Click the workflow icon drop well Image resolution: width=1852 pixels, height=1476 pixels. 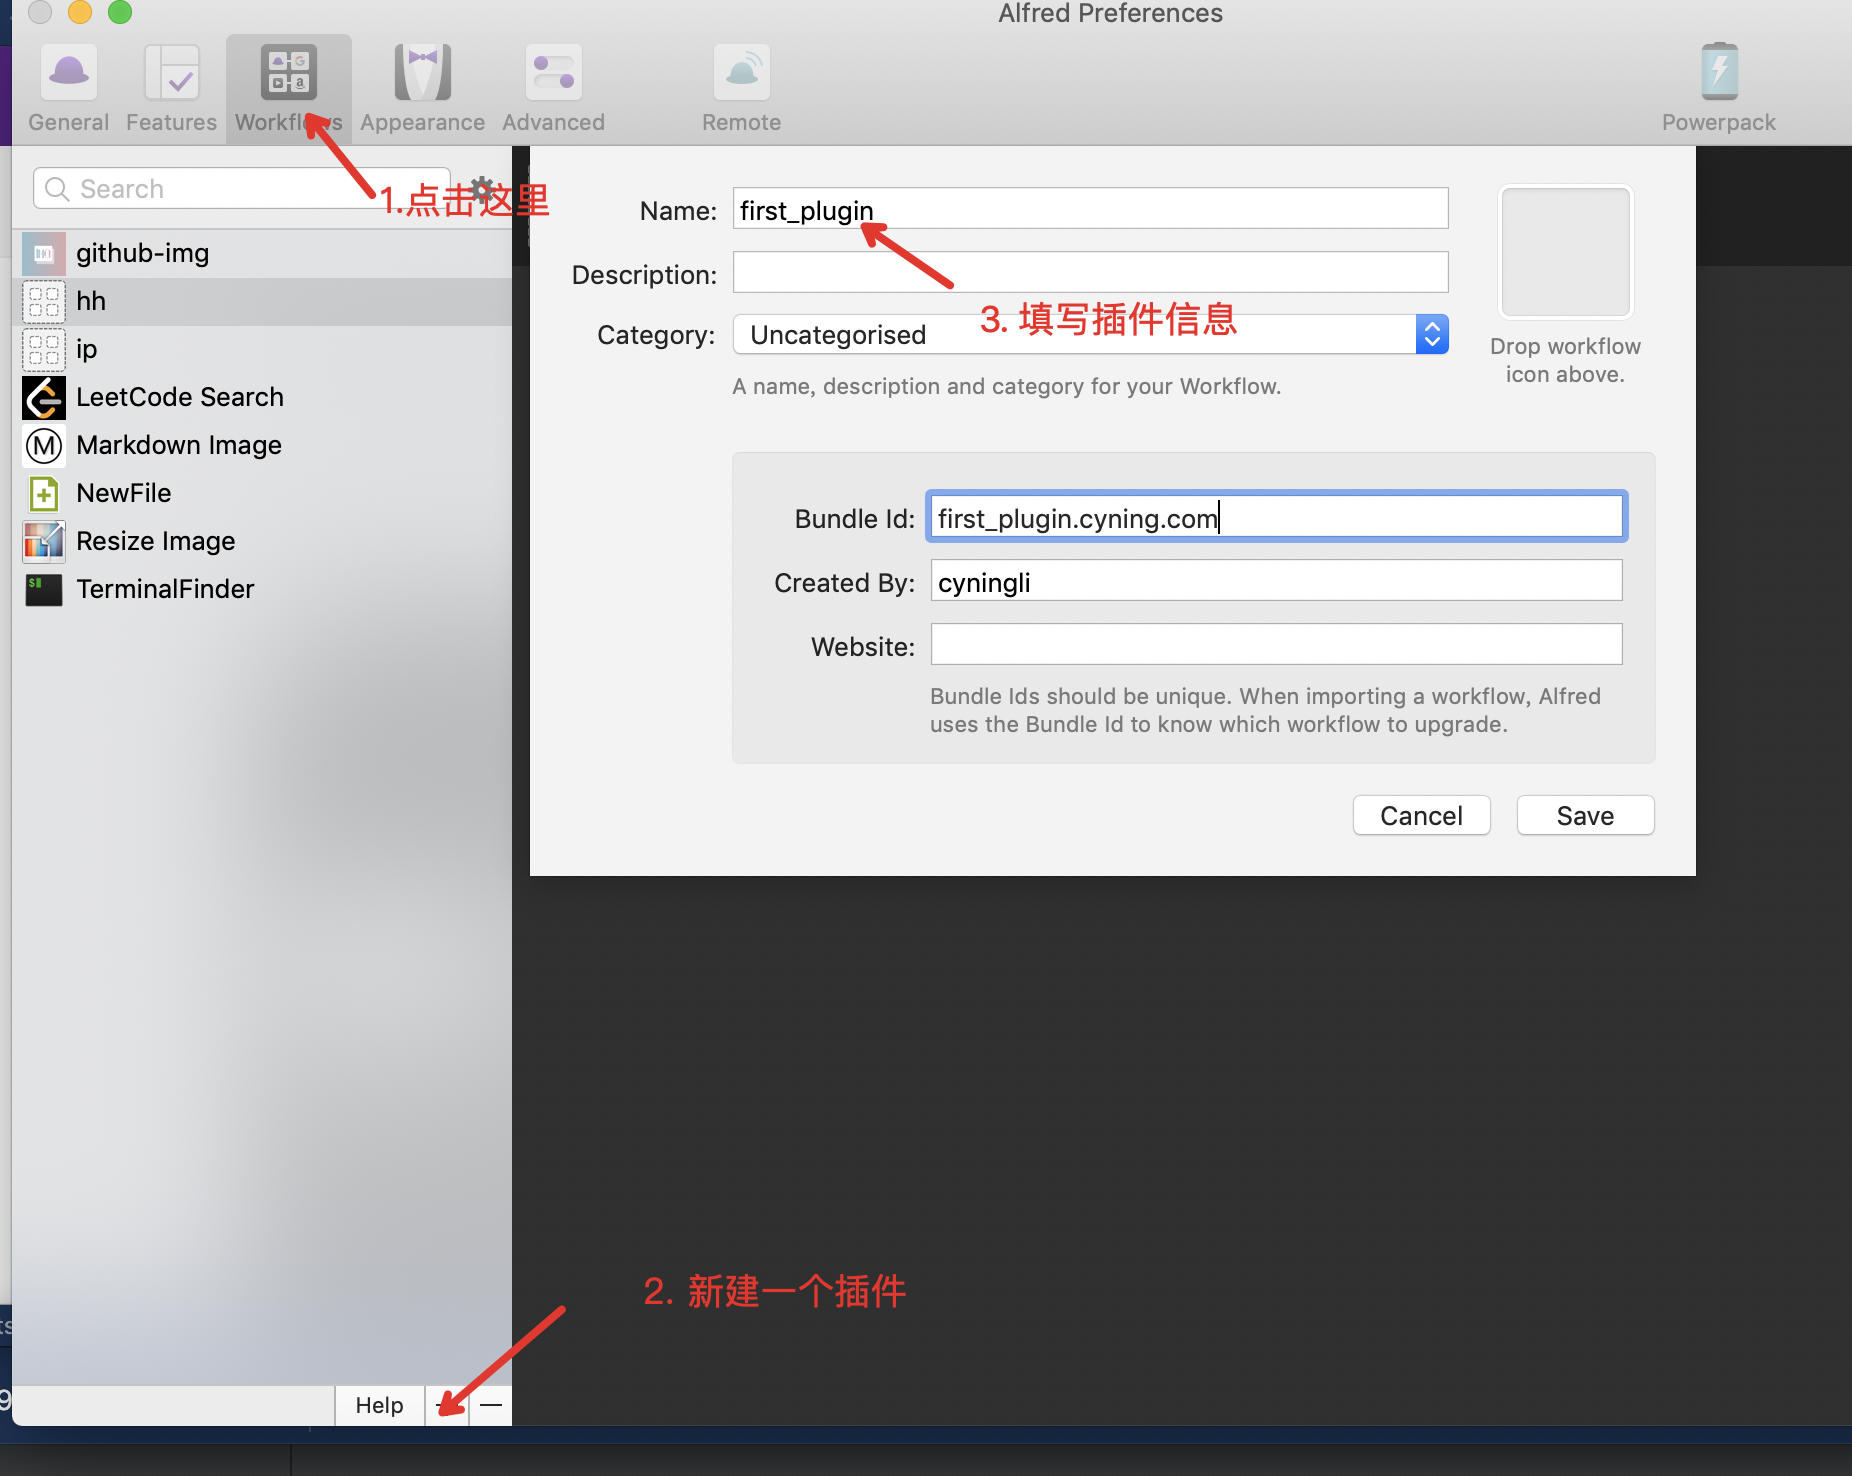[x=1565, y=252]
